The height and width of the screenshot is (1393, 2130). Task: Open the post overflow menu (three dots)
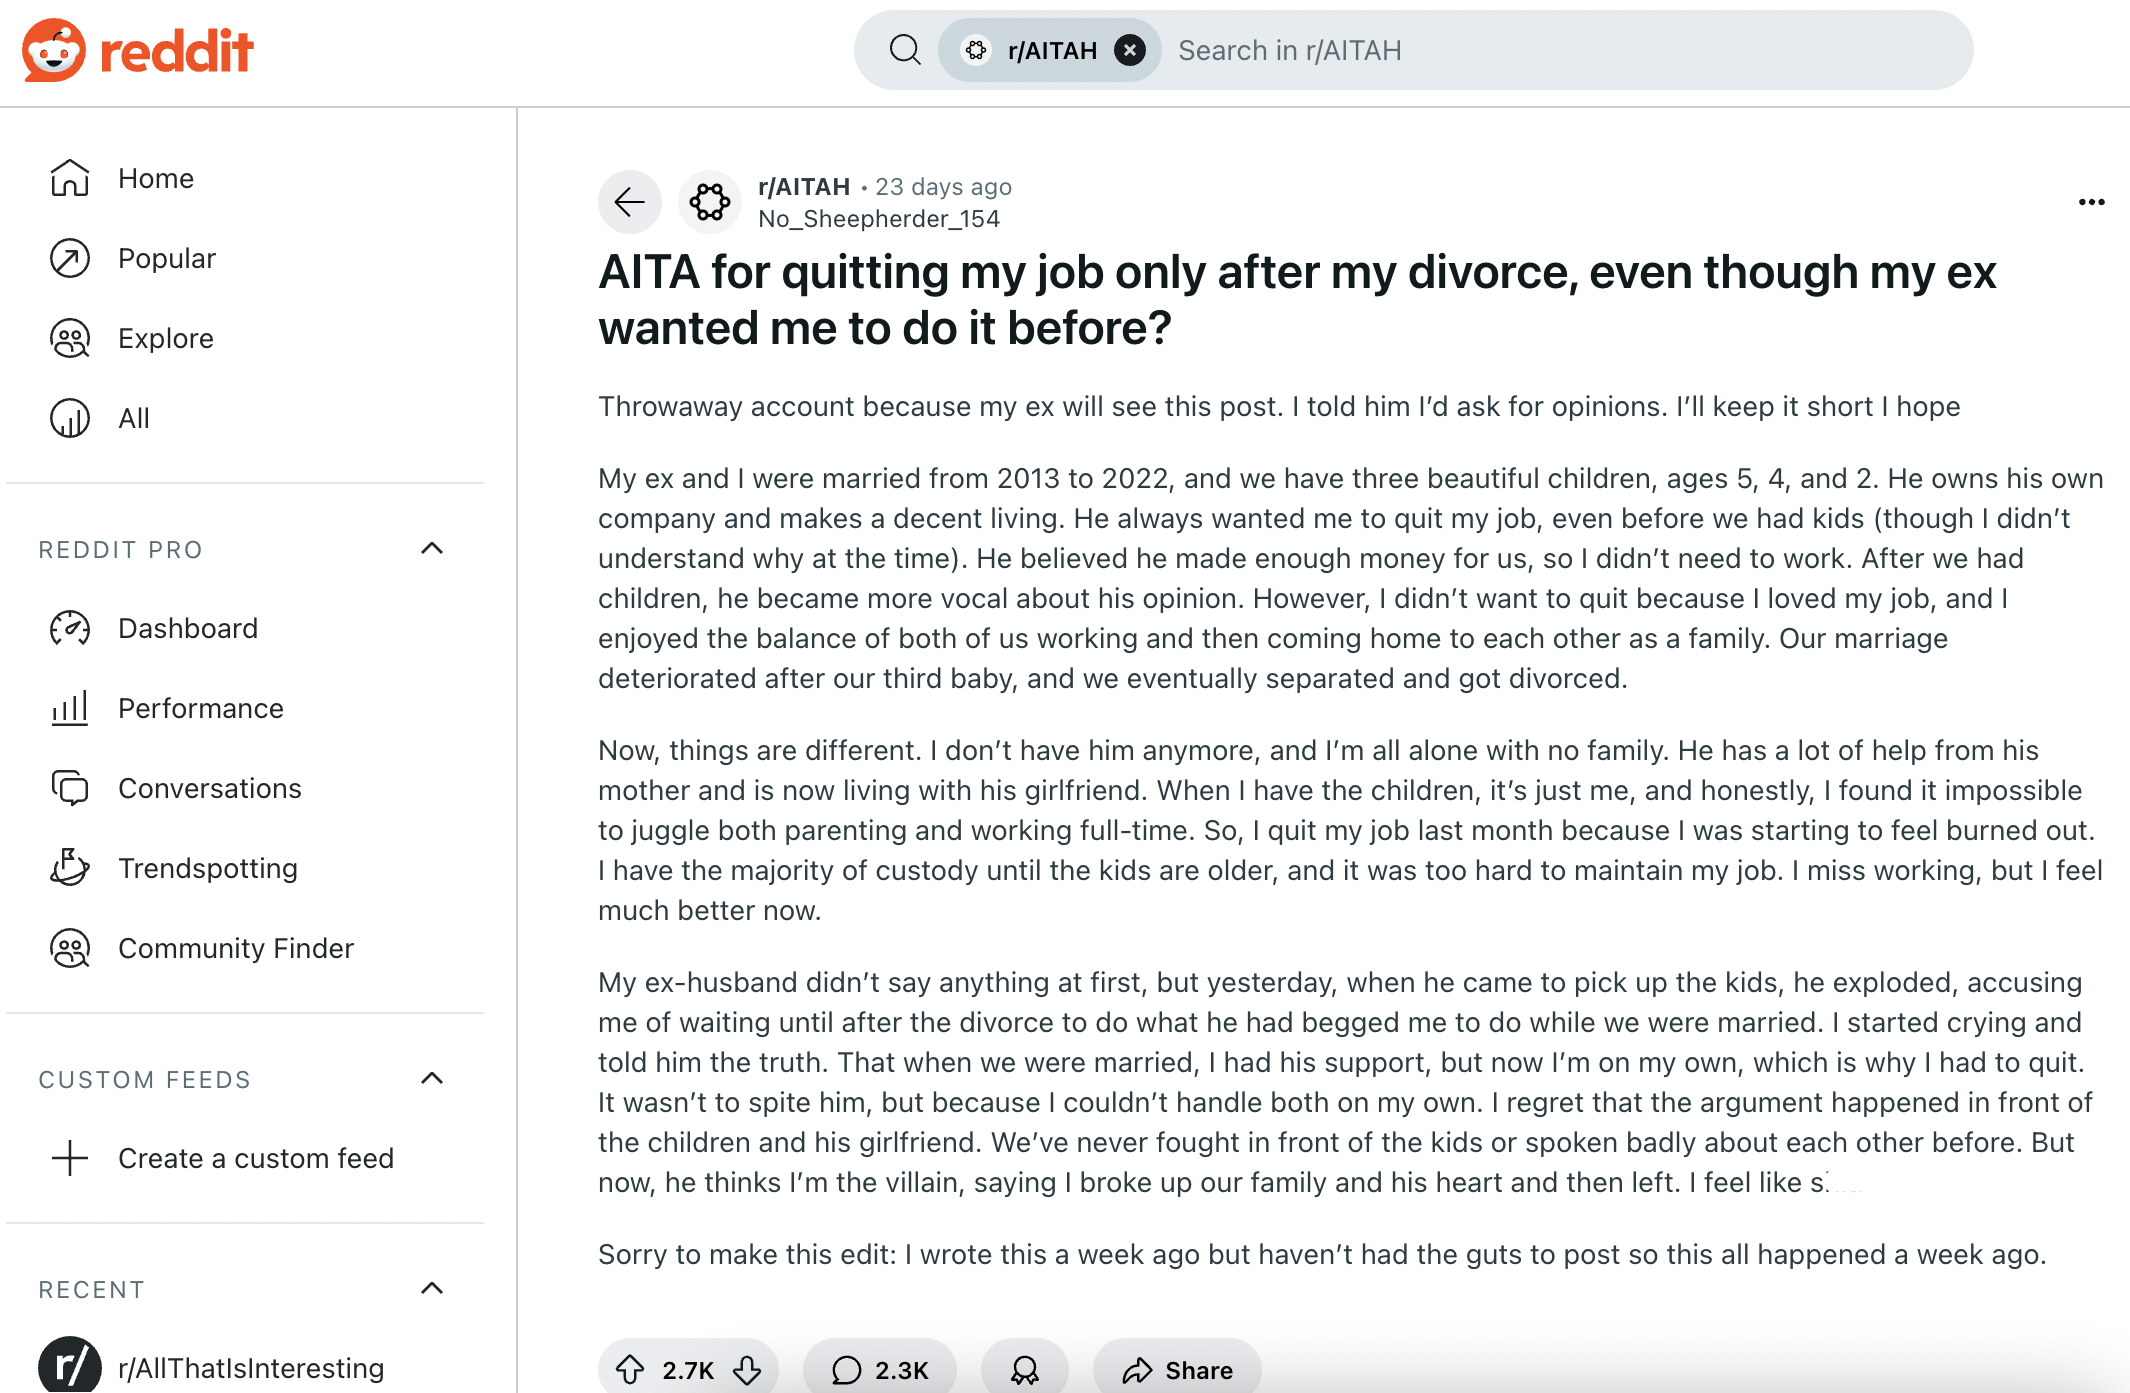pyautogui.click(x=2091, y=202)
